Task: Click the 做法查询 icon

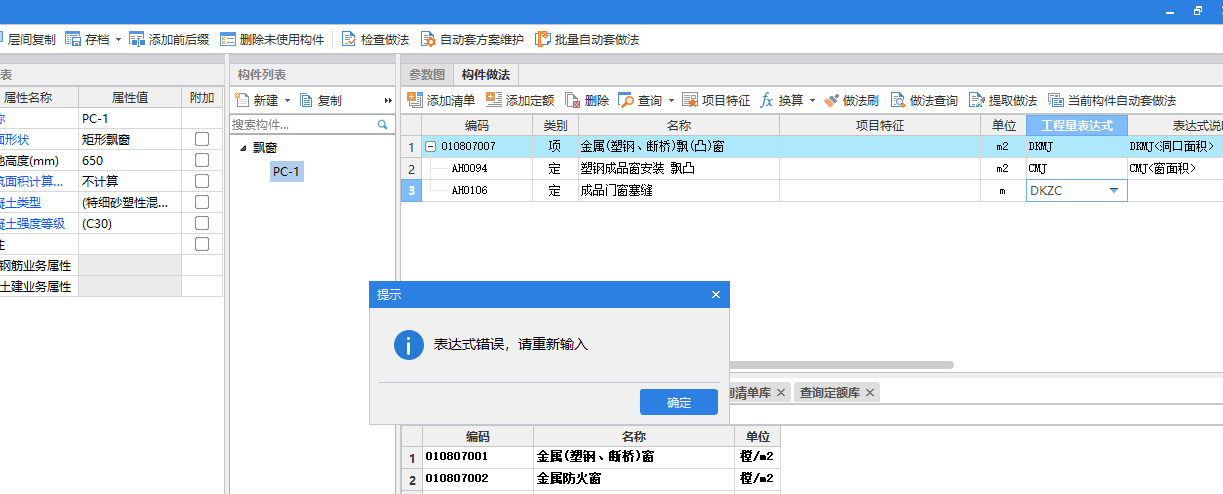Action: pyautogui.click(x=898, y=100)
